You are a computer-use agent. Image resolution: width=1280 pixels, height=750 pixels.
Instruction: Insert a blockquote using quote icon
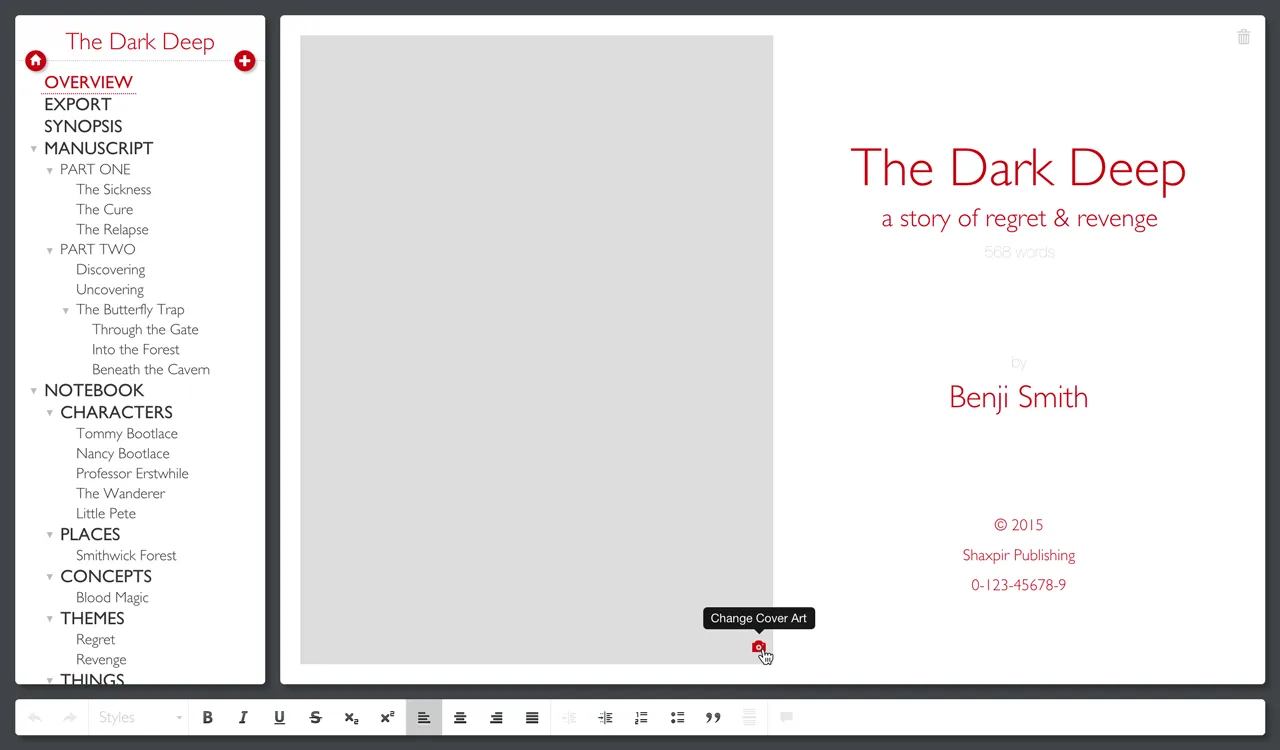coord(713,717)
